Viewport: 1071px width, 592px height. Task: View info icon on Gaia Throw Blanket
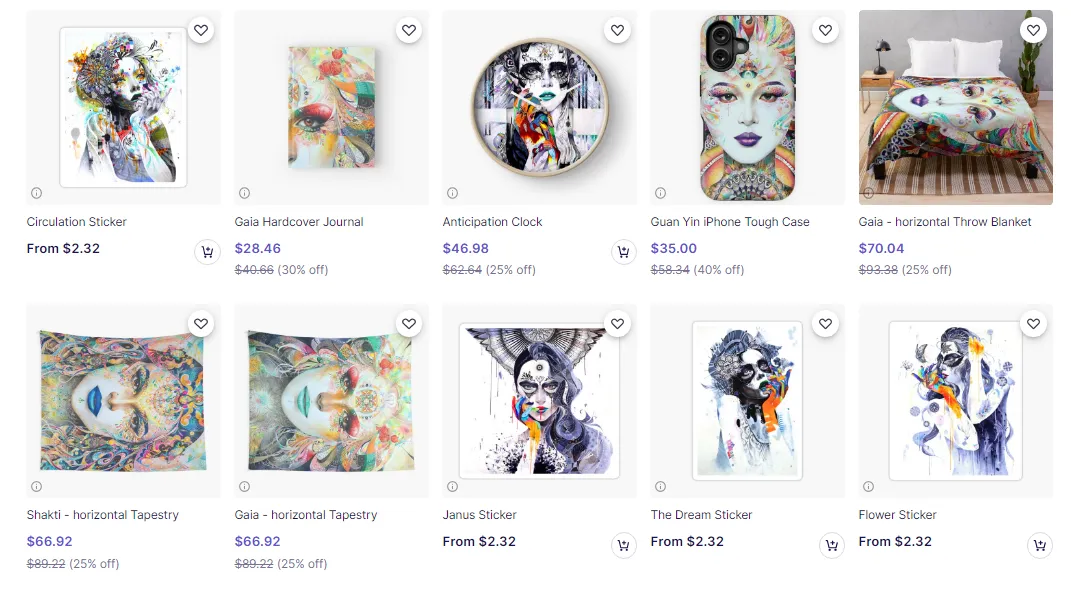click(x=868, y=193)
